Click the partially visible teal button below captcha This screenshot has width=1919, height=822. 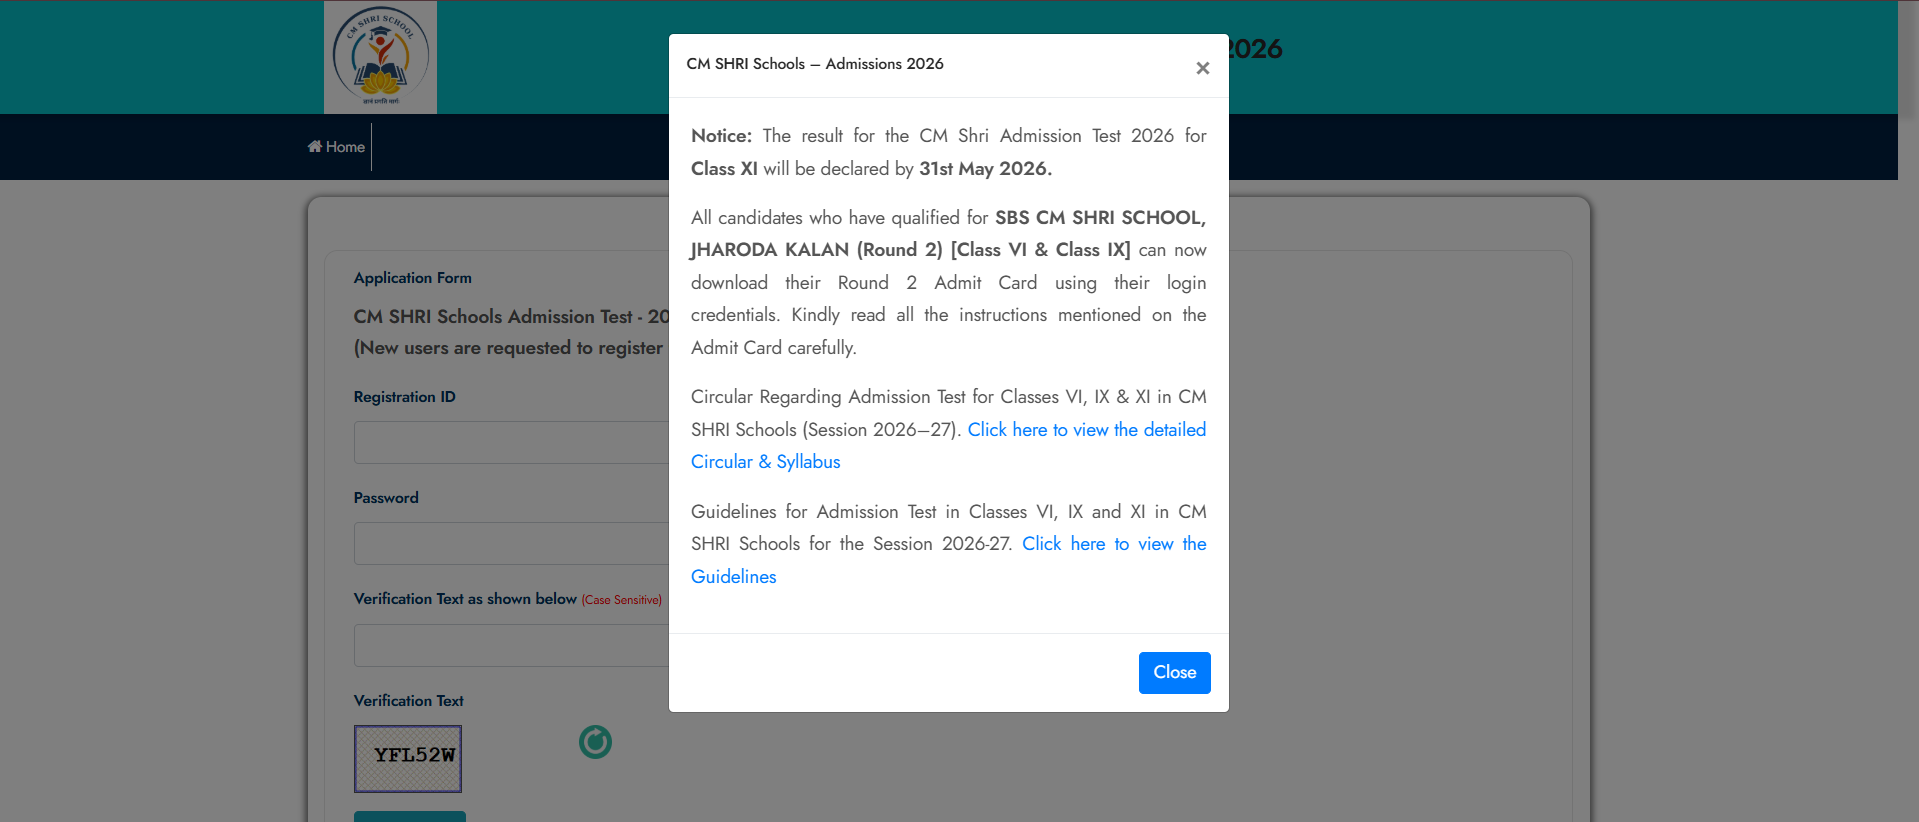pos(410,816)
